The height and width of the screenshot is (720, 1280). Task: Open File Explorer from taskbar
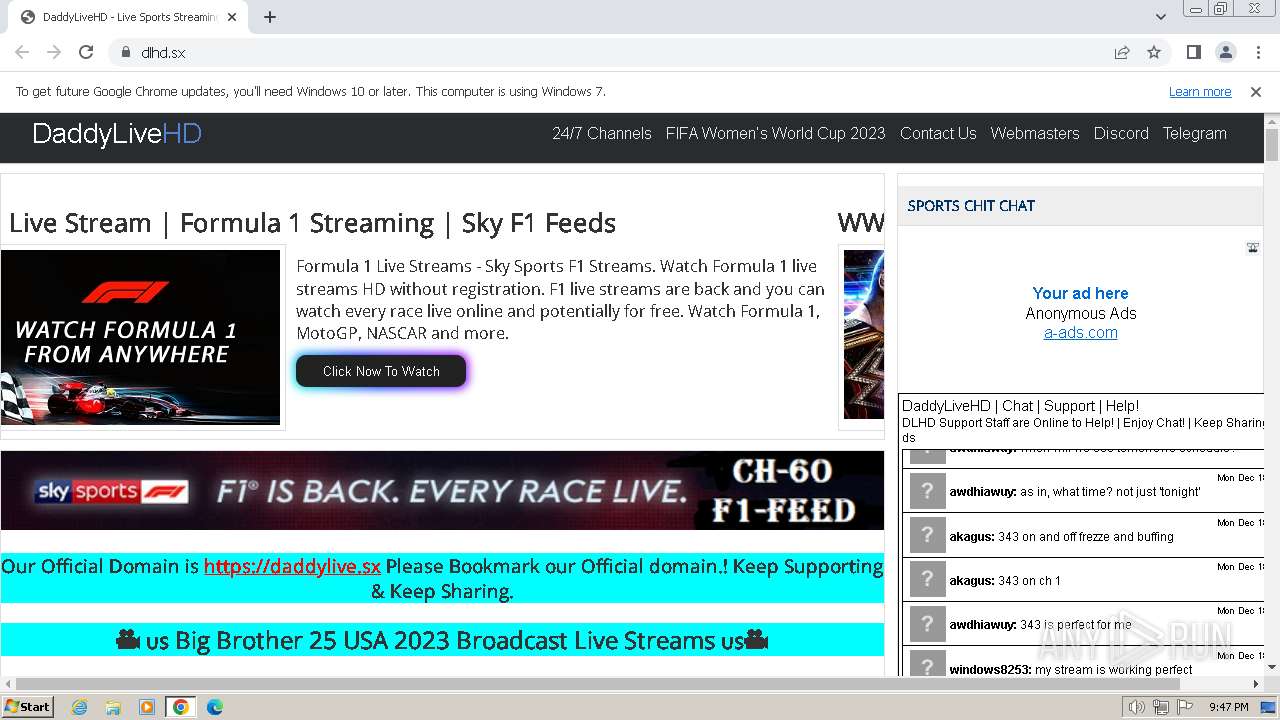tap(113, 707)
